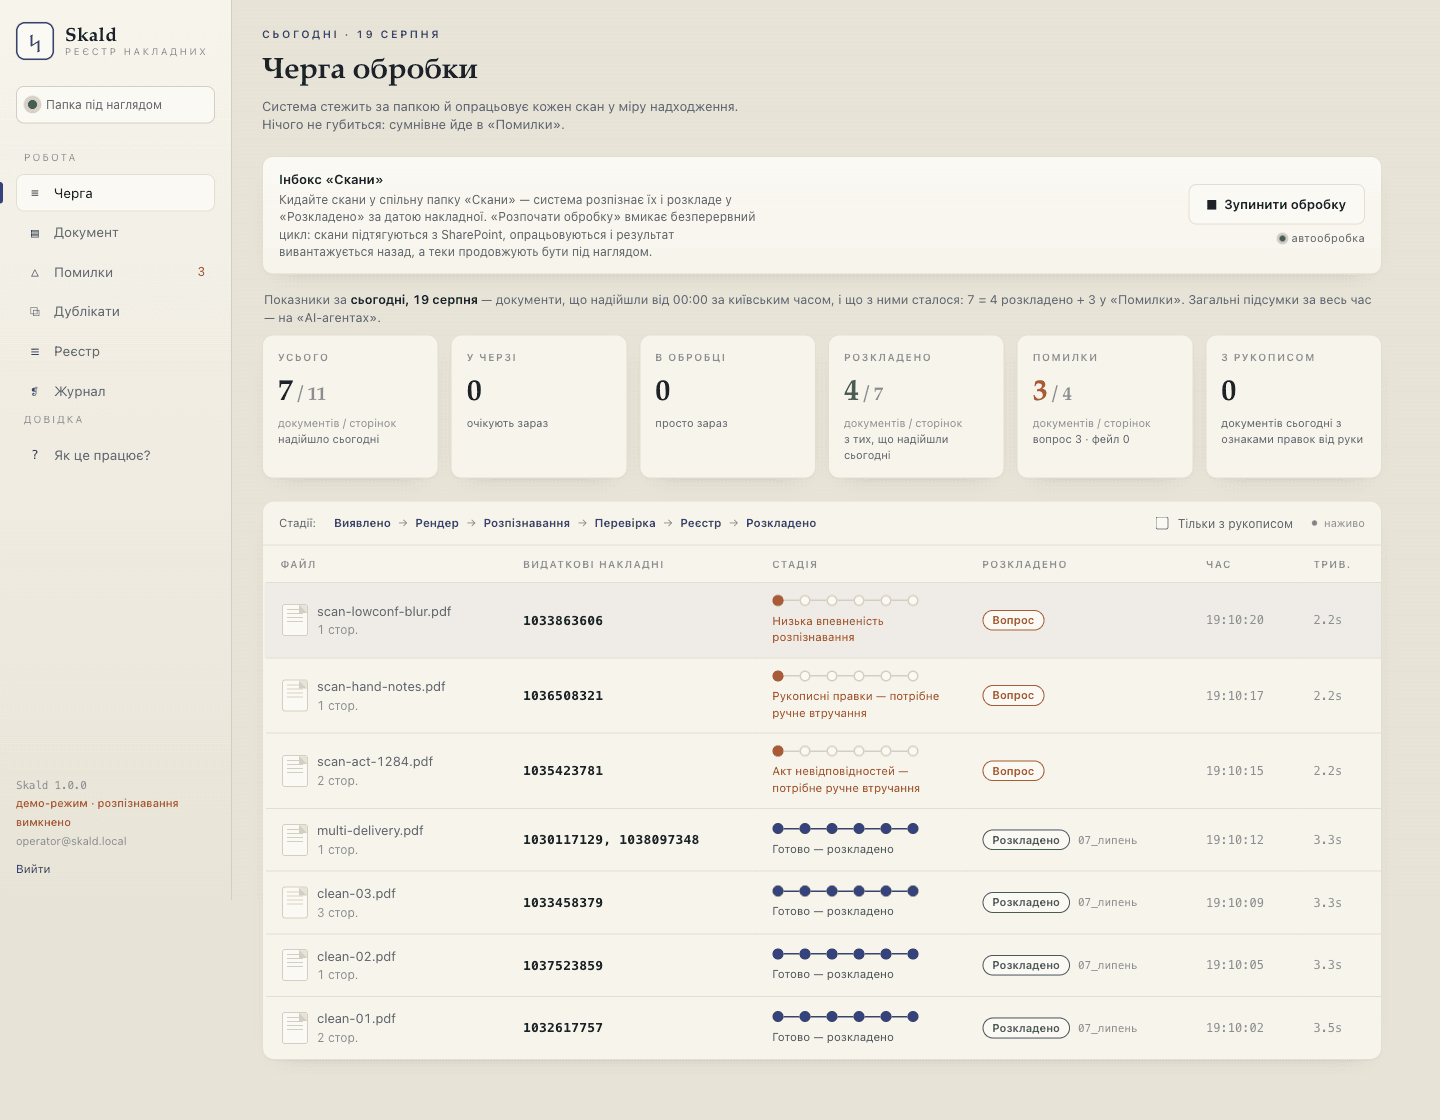Click the question mark help icon
The image size is (1440, 1120).
click(x=35, y=455)
